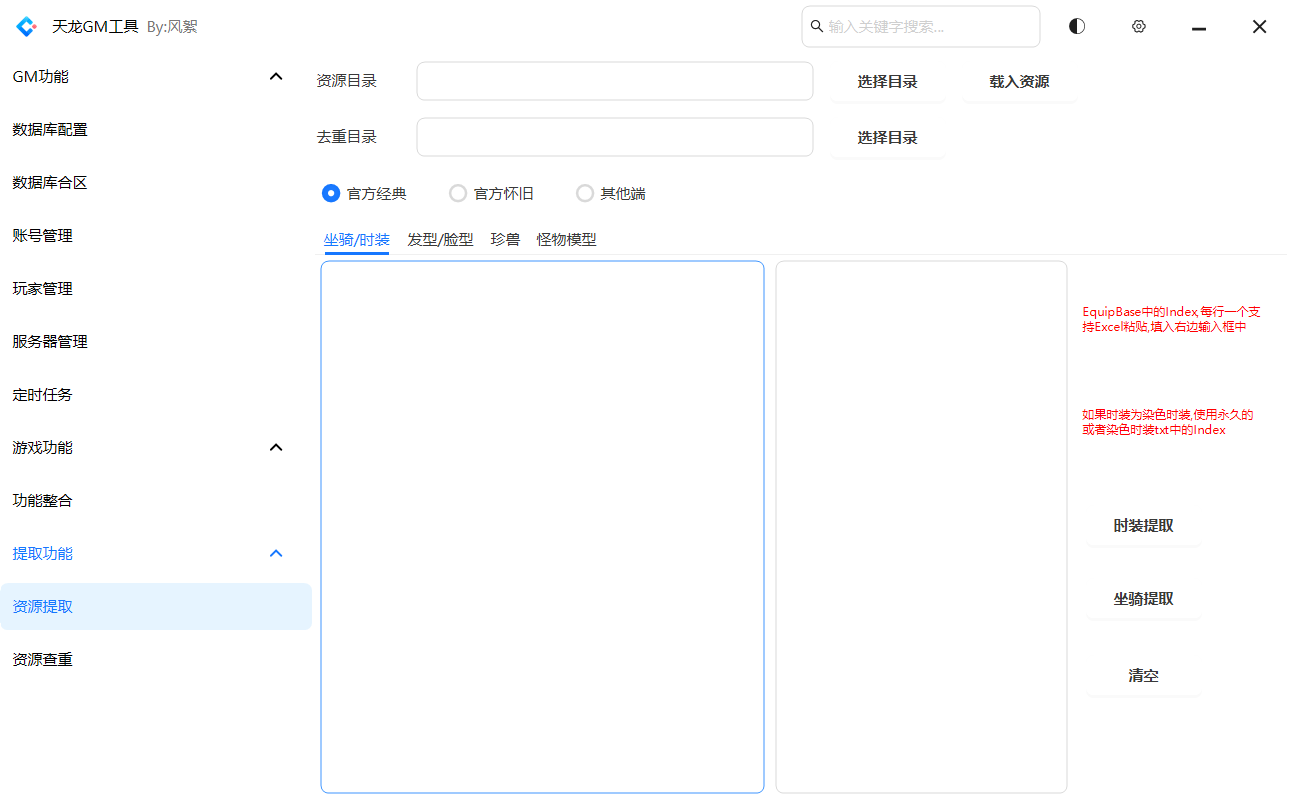Collapse the 提取功能 section chevron

[x=276, y=554]
